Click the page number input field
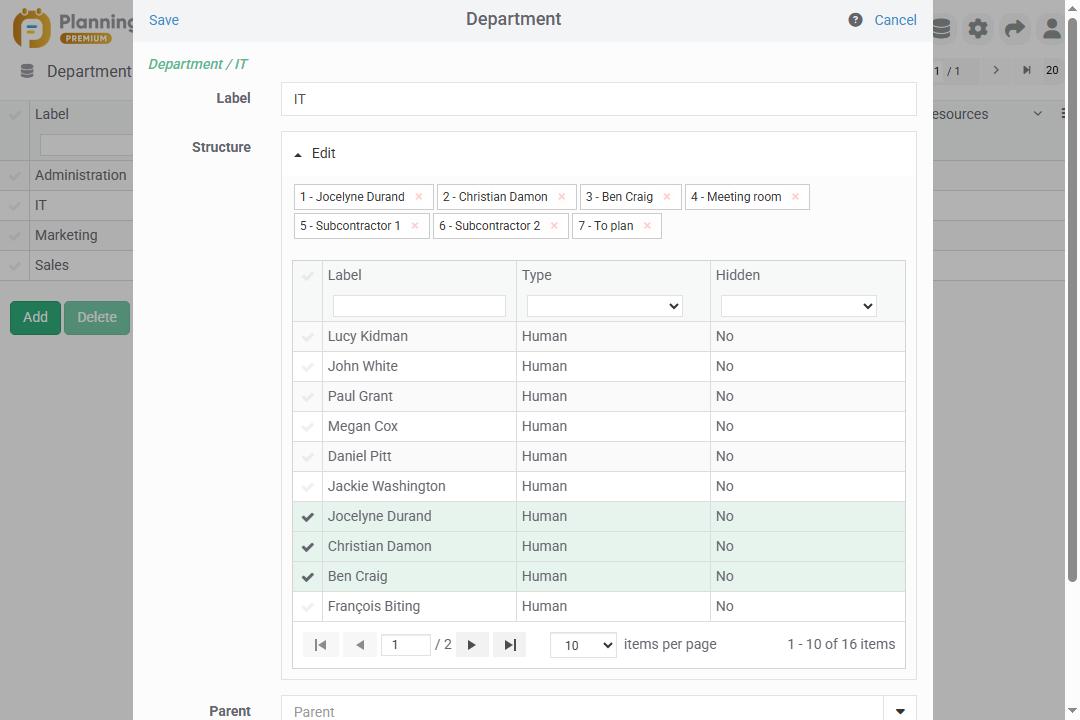The width and height of the screenshot is (1080, 720). pyautogui.click(x=406, y=645)
